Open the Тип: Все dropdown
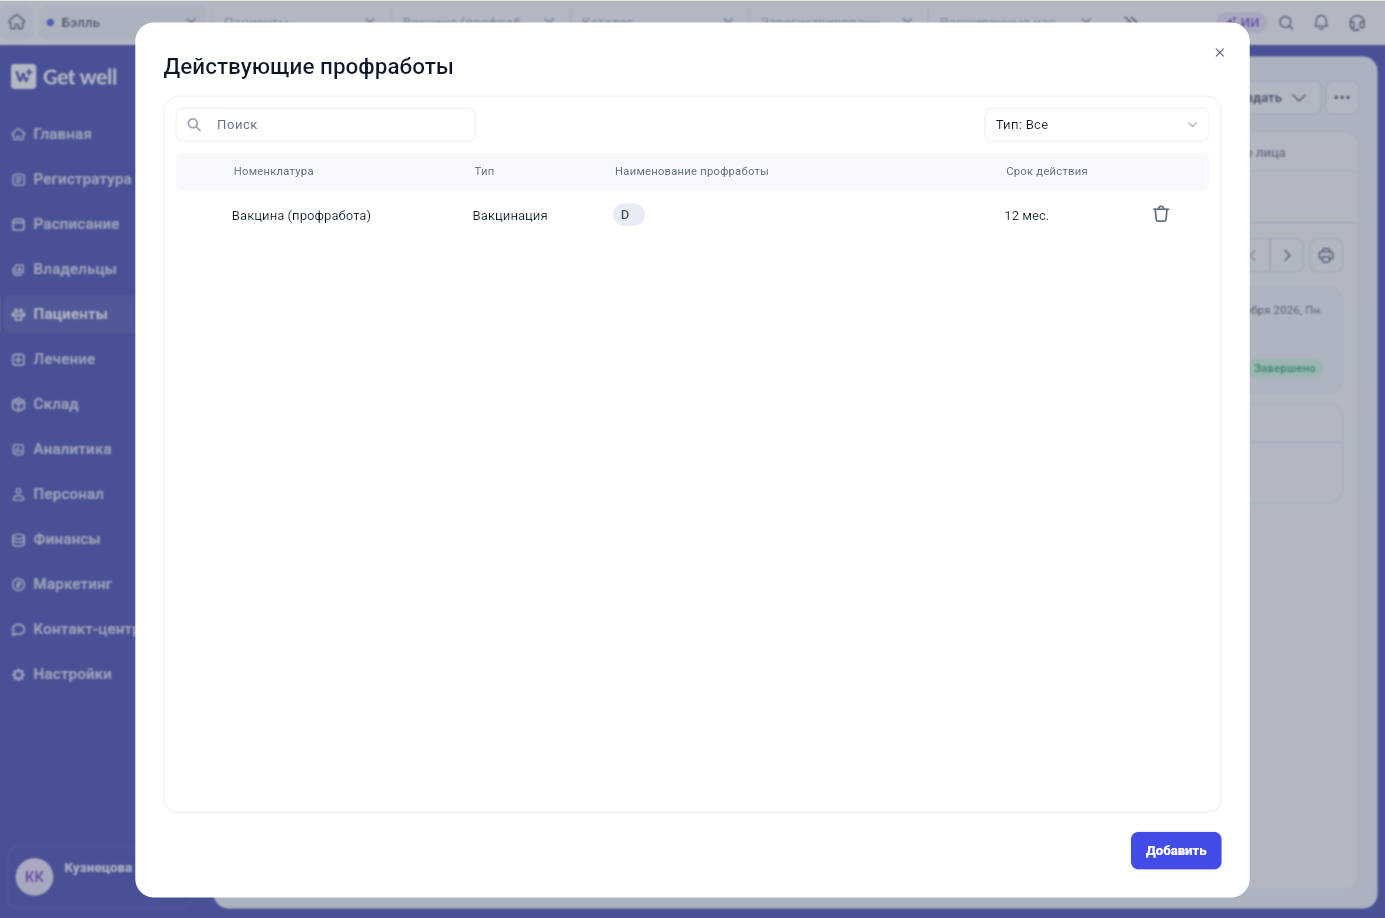1385x918 pixels. (x=1096, y=125)
